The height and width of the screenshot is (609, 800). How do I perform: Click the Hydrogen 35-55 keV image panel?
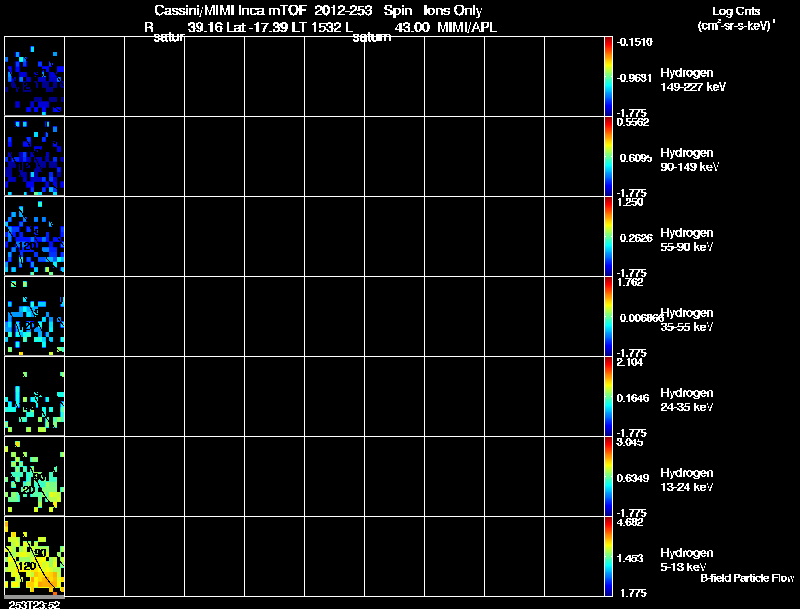tap(35, 316)
